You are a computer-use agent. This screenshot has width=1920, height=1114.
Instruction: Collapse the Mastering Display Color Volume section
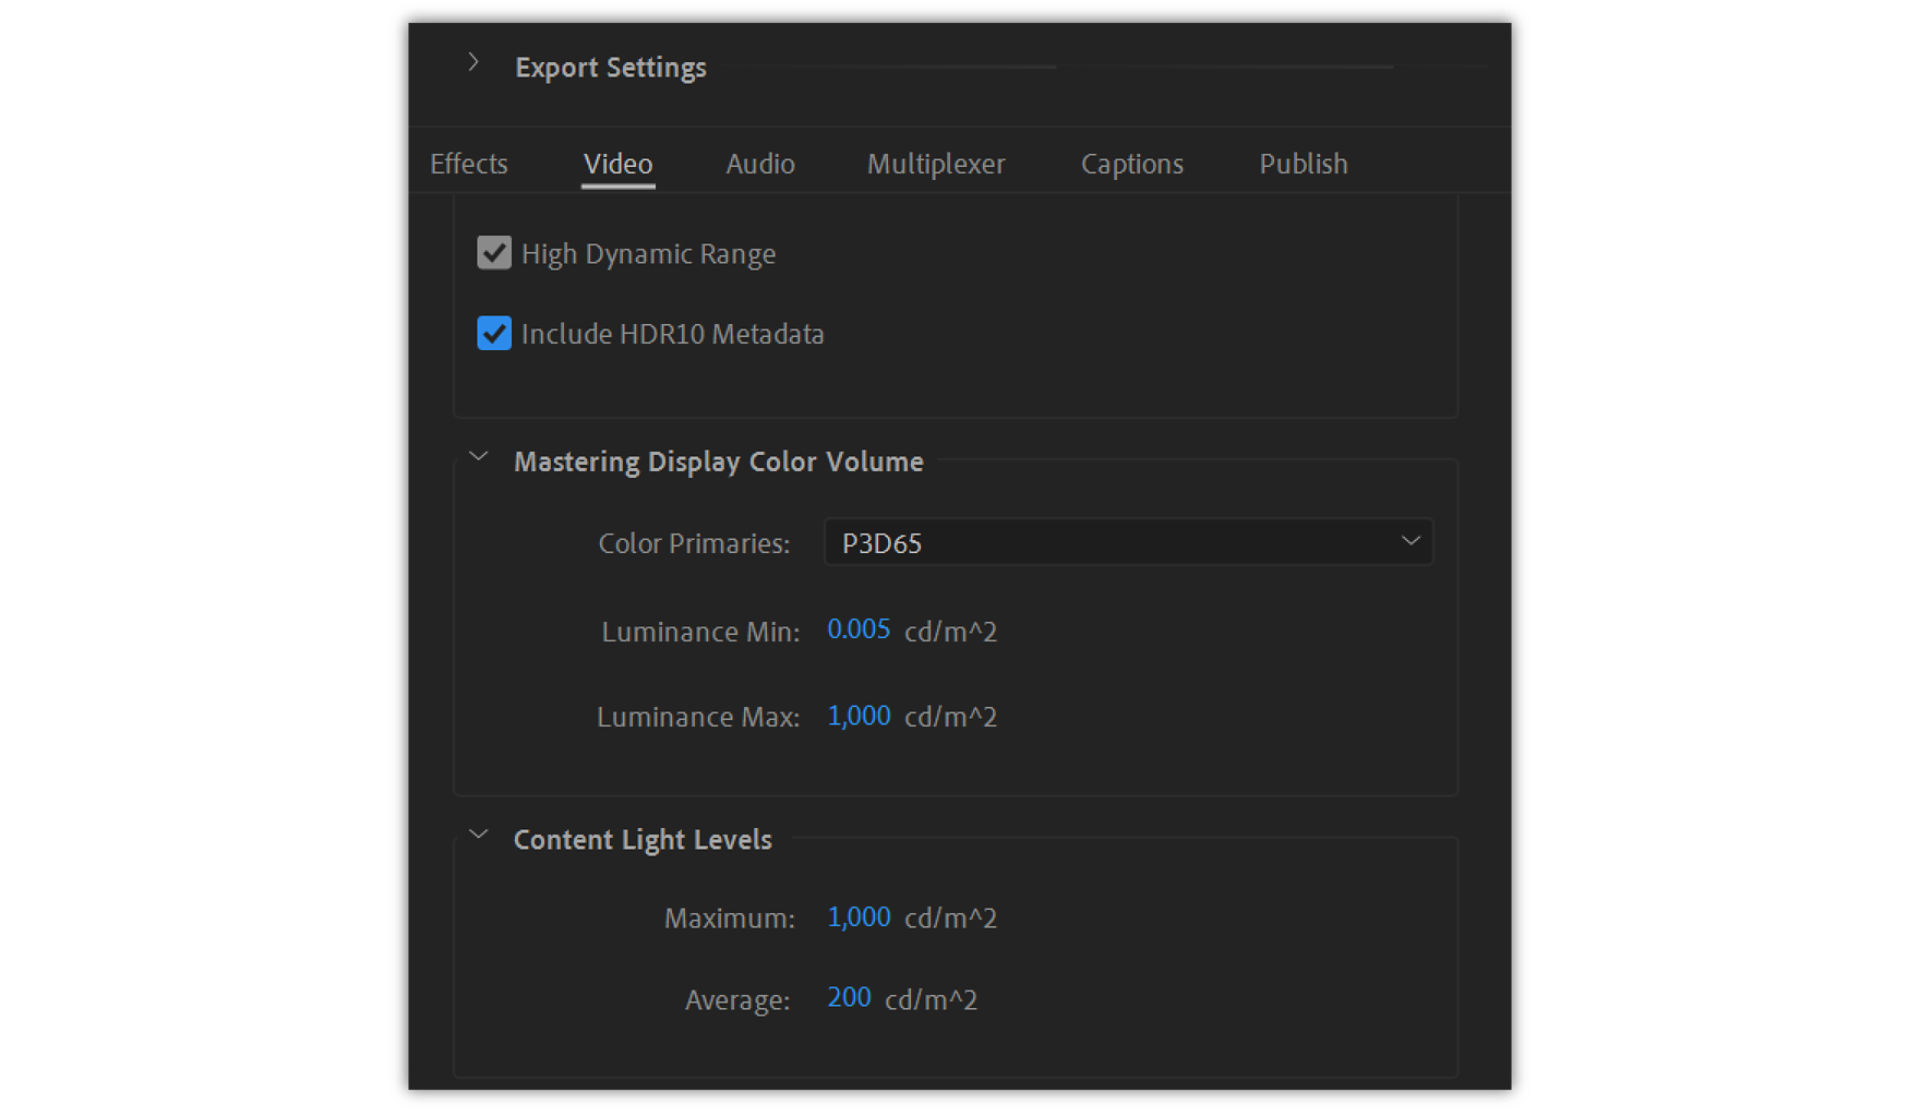pos(478,456)
